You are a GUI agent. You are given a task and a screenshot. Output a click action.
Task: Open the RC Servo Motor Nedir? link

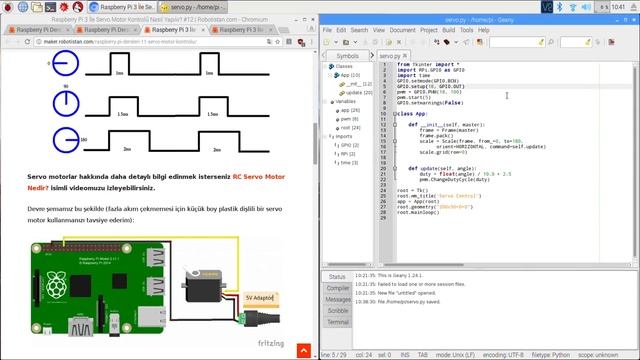coord(156,182)
